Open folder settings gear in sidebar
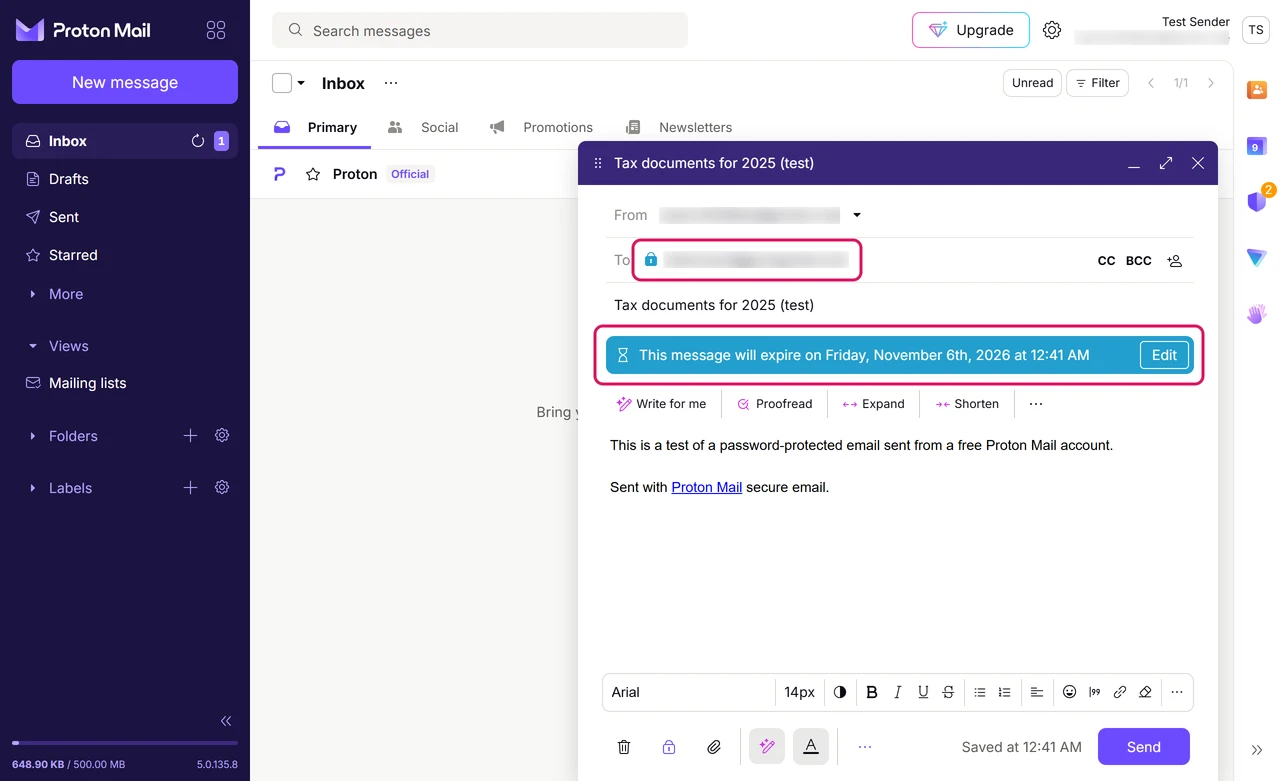Screen dimensions: 1280x781 click(222, 436)
